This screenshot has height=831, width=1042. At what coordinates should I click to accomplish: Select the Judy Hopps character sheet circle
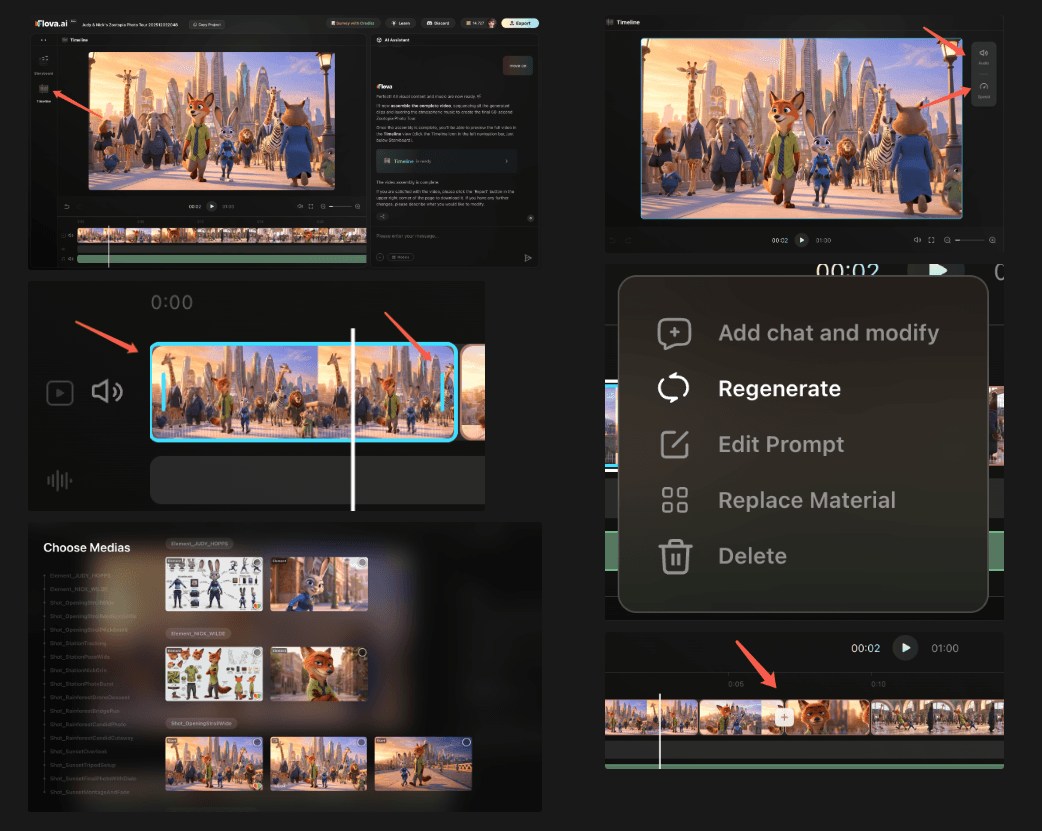coord(257,564)
